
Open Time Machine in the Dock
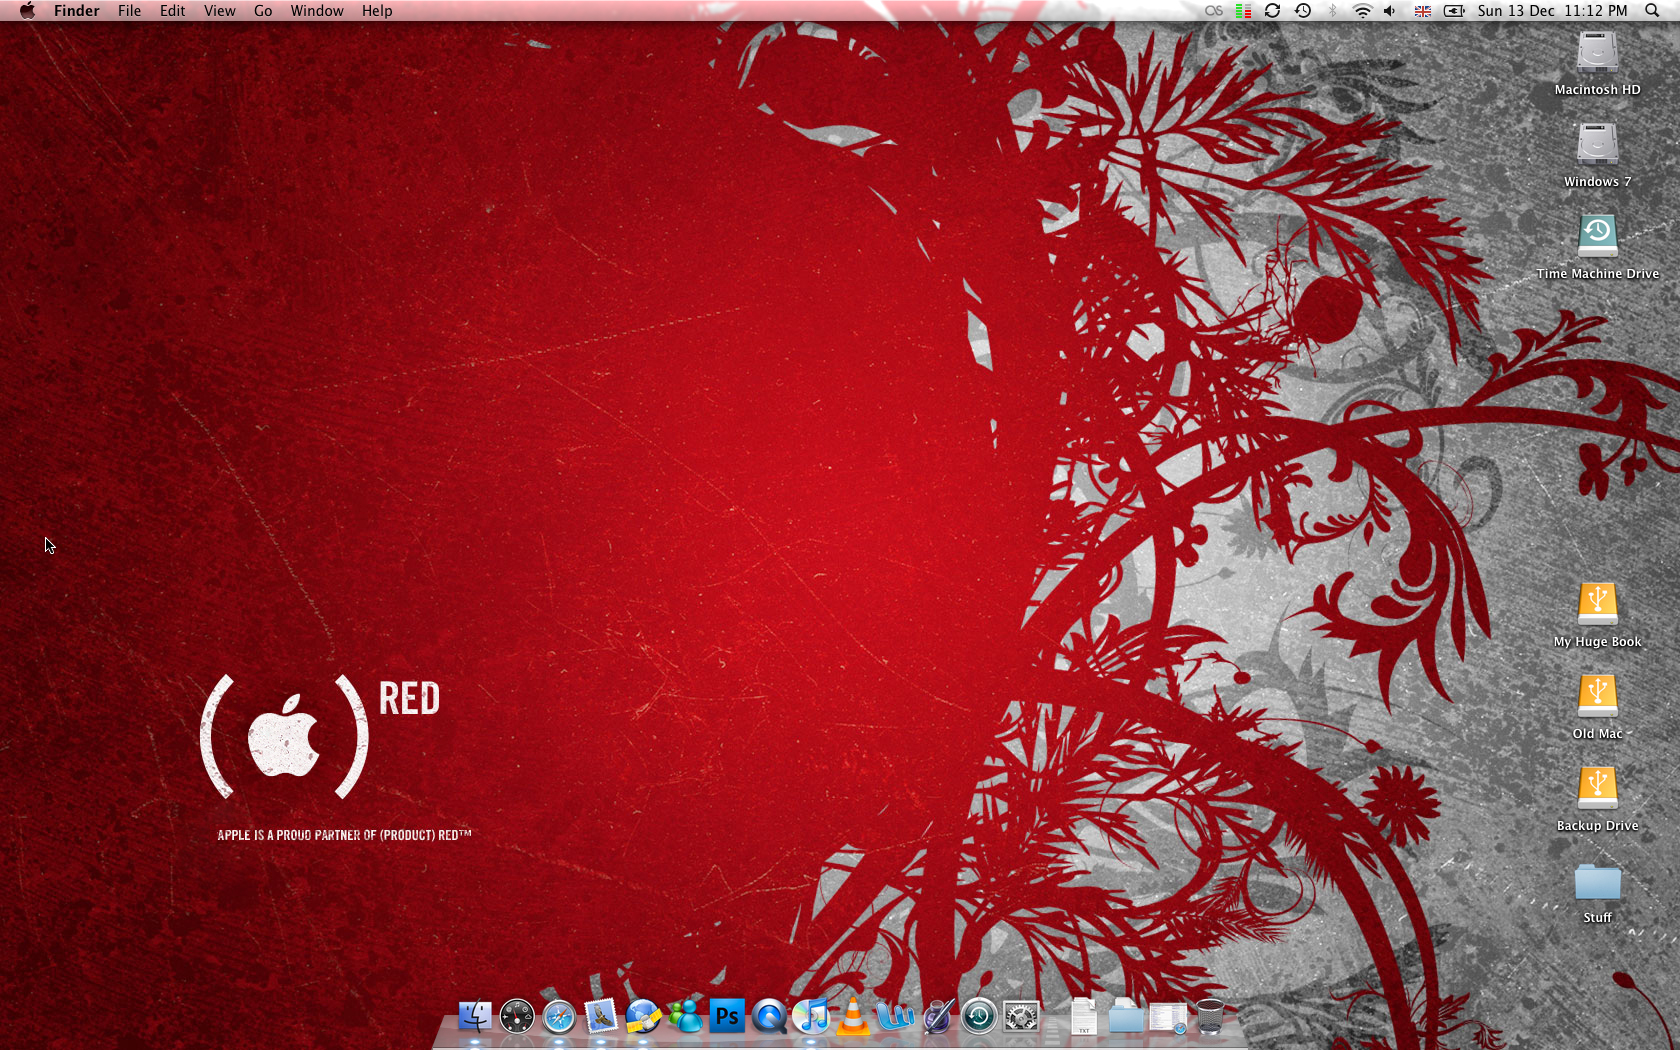point(979,1017)
